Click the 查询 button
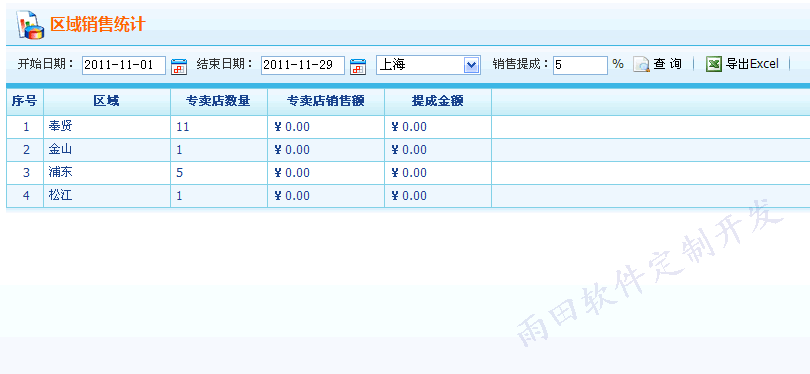810x374 pixels. tap(658, 65)
